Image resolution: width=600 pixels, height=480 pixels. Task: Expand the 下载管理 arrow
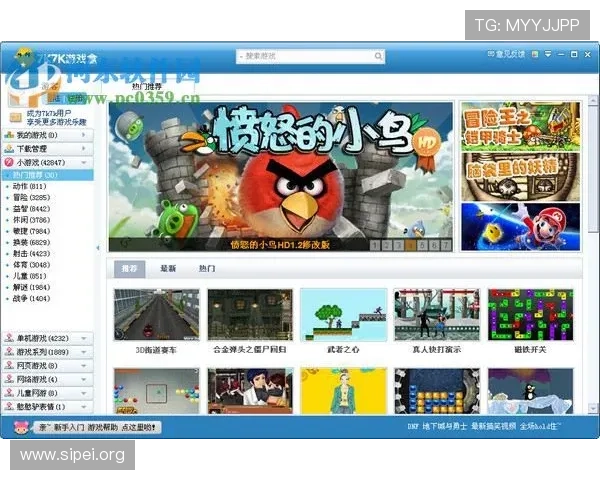coord(83,149)
